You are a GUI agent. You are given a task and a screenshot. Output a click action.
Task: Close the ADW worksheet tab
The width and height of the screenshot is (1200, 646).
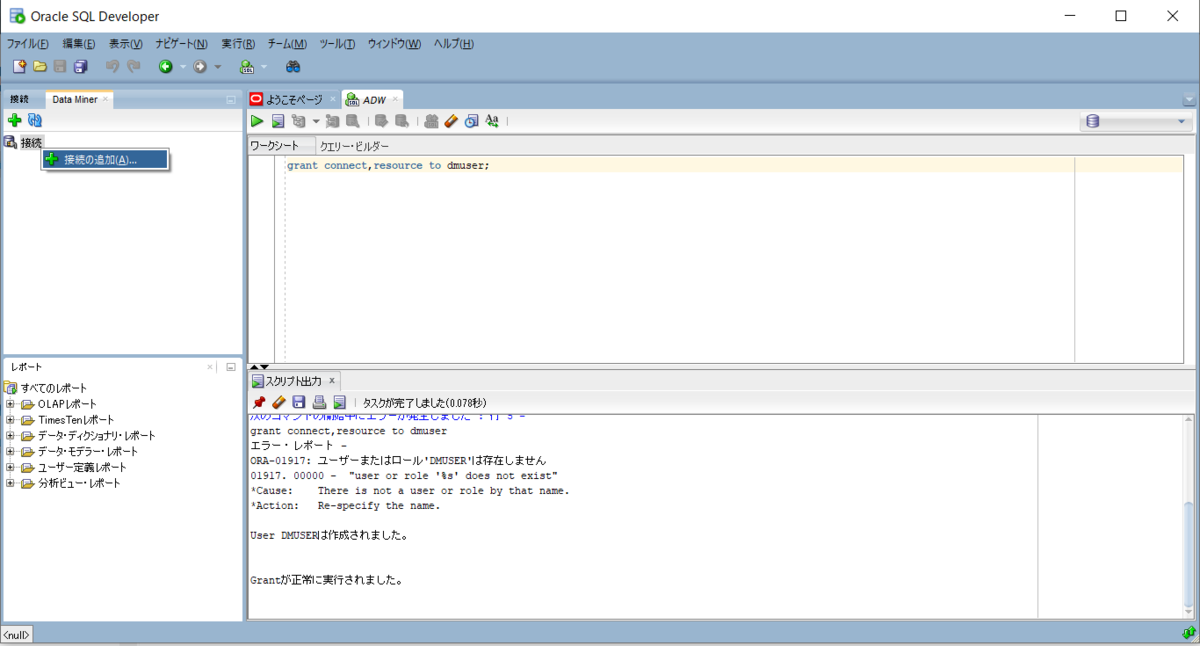tap(395, 99)
